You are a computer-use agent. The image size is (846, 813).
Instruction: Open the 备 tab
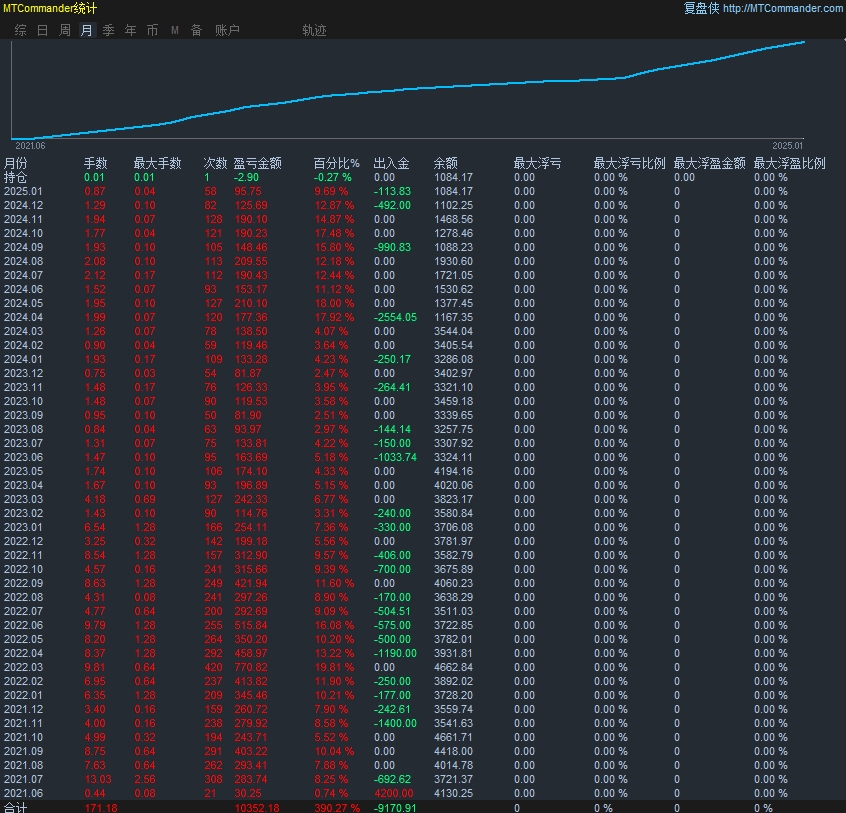pos(196,30)
